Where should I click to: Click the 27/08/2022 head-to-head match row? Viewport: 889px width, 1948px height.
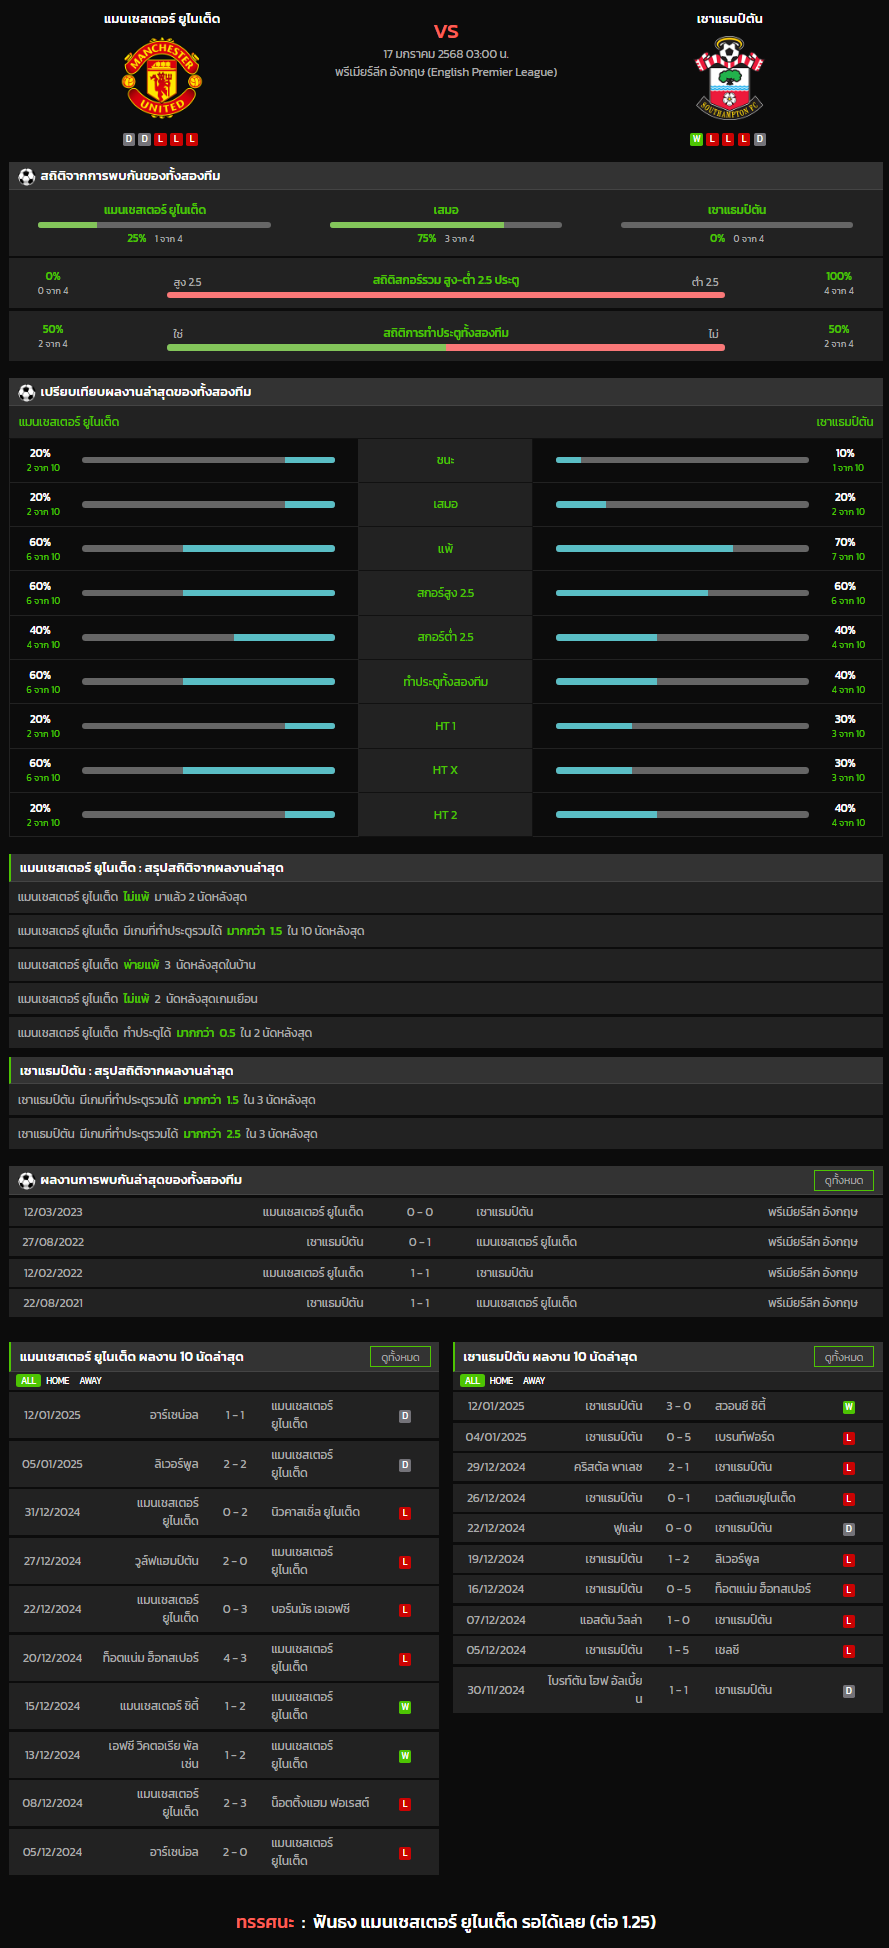click(x=446, y=1242)
